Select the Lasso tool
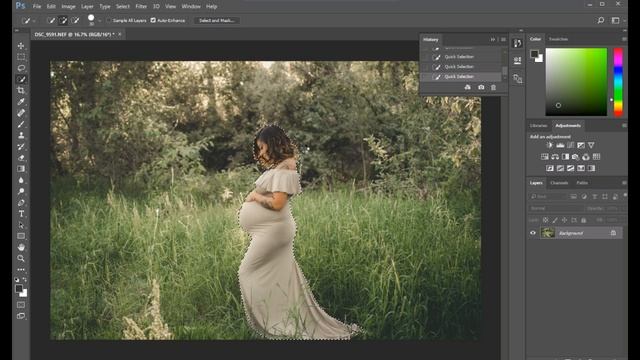640x360 pixels. 21,68
